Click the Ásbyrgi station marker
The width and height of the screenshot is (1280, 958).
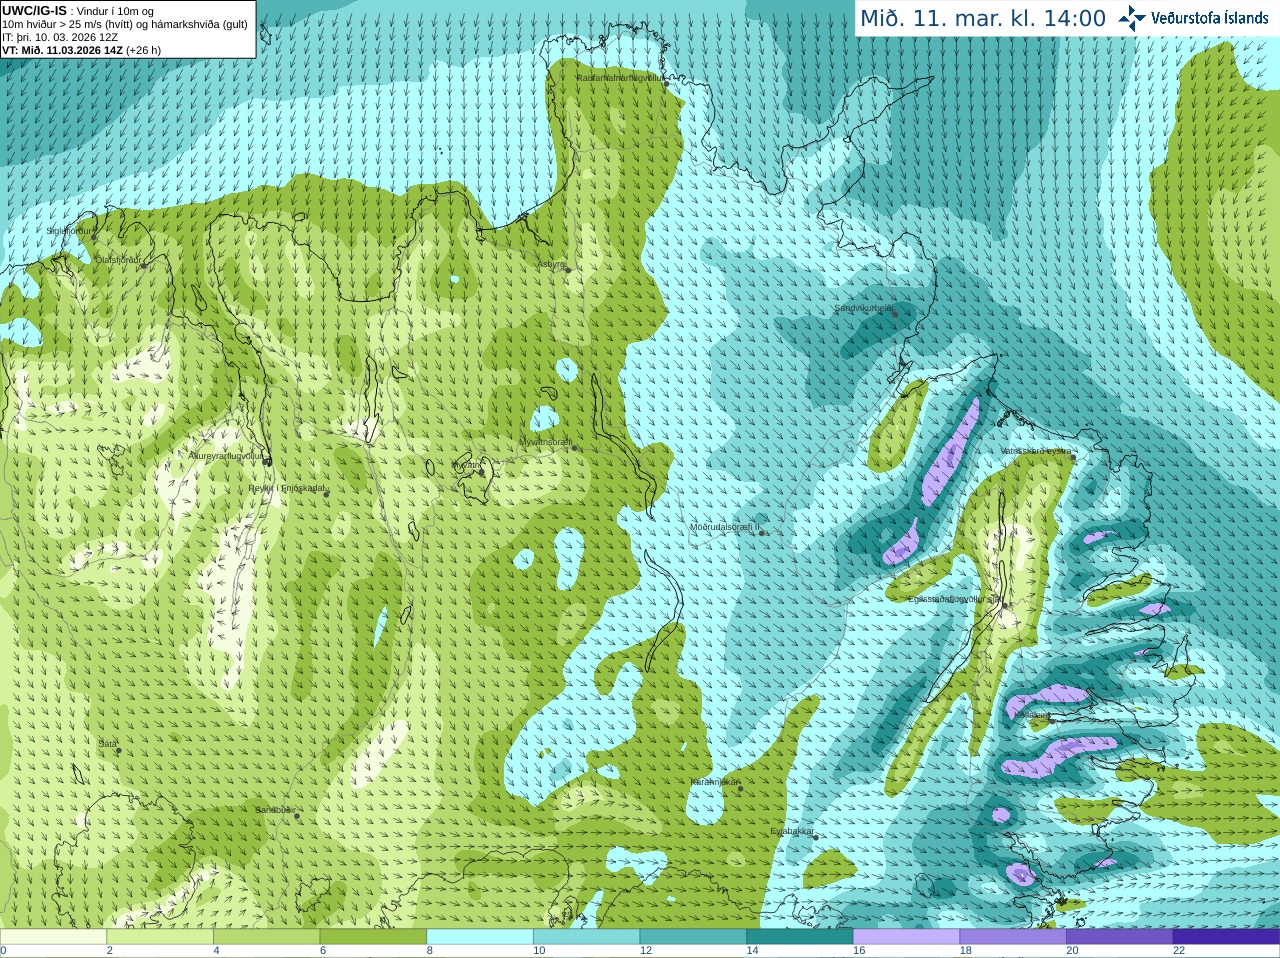[x=568, y=270]
